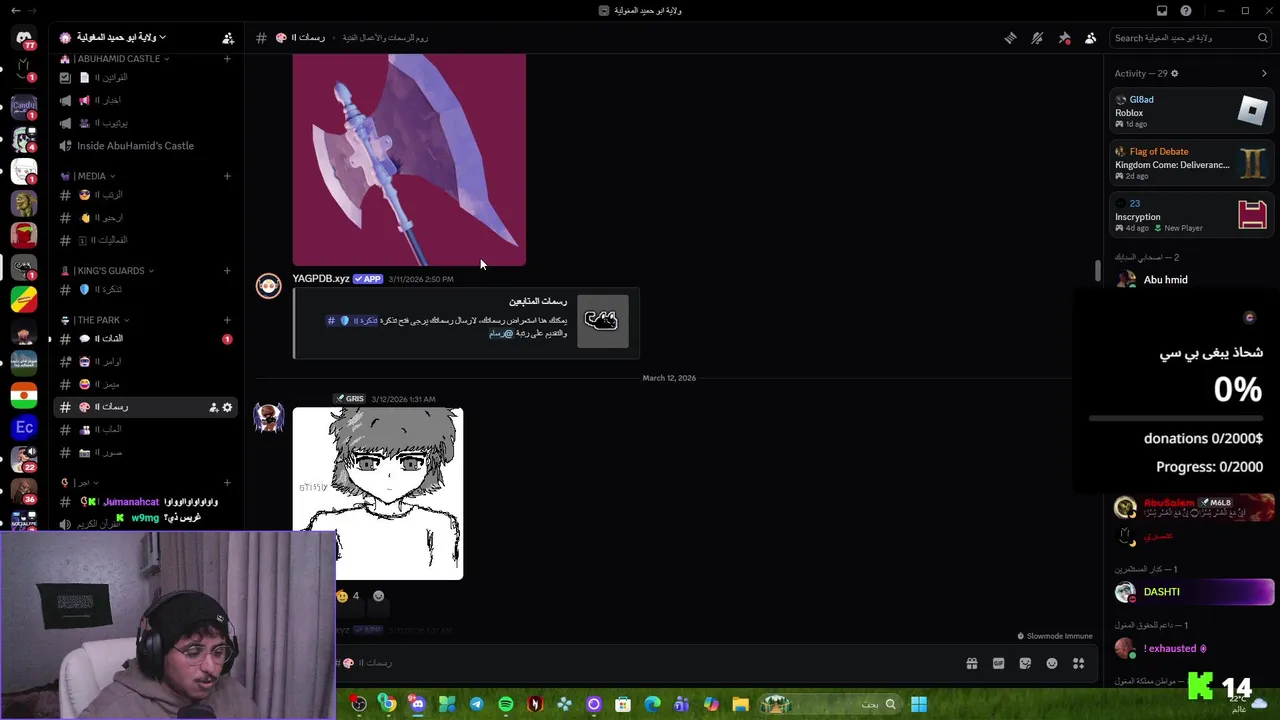The height and width of the screenshot is (720, 1280).
Task: Open Spotify from the taskbar
Action: click(506, 704)
